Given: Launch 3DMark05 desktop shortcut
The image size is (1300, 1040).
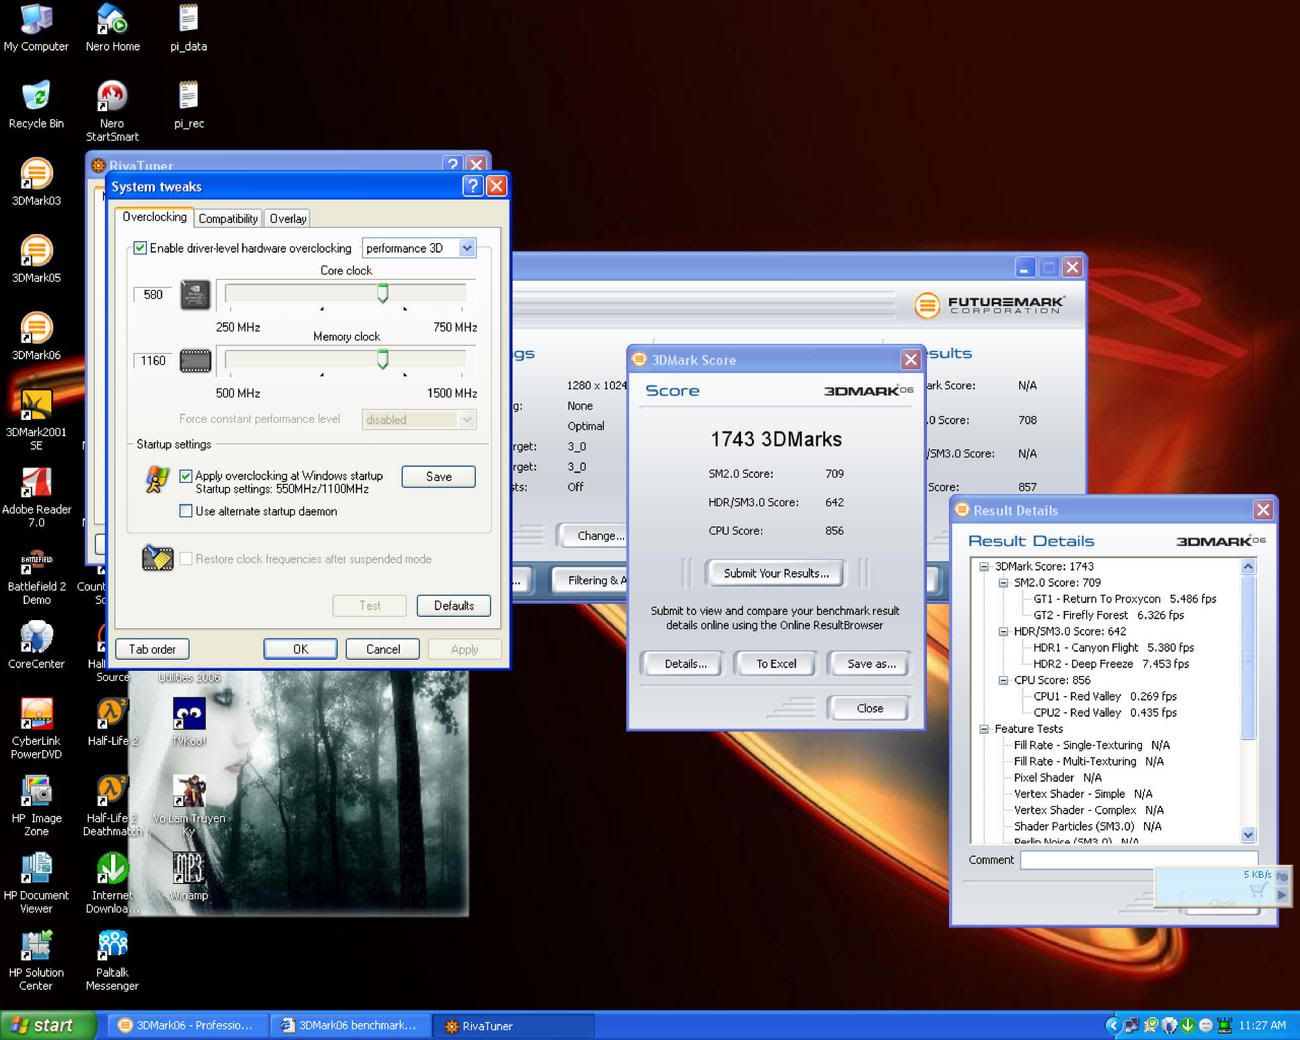Looking at the screenshot, I should (x=36, y=259).
